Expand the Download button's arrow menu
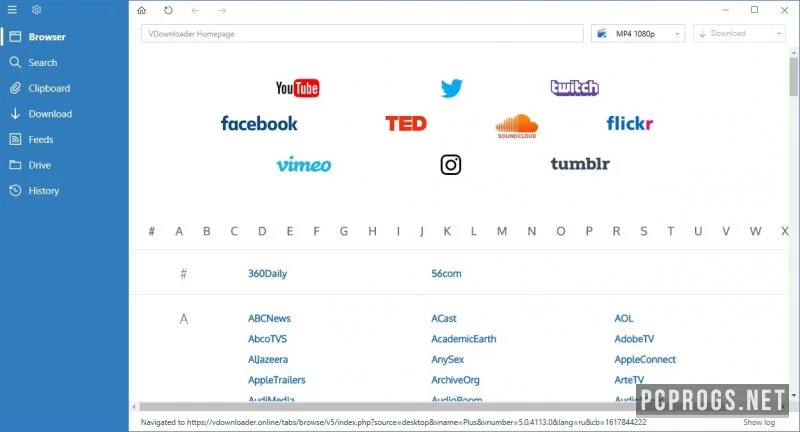 click(x=779, y=33)
